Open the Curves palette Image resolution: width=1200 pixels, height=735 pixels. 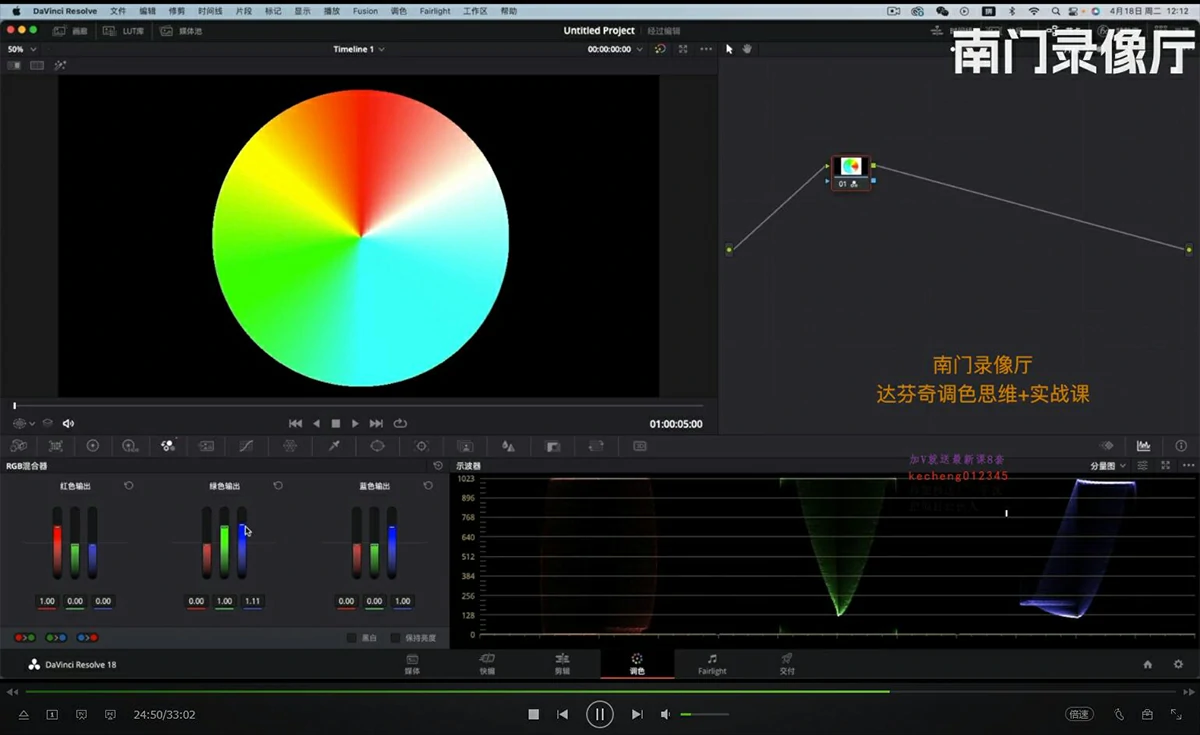(246, 446)
